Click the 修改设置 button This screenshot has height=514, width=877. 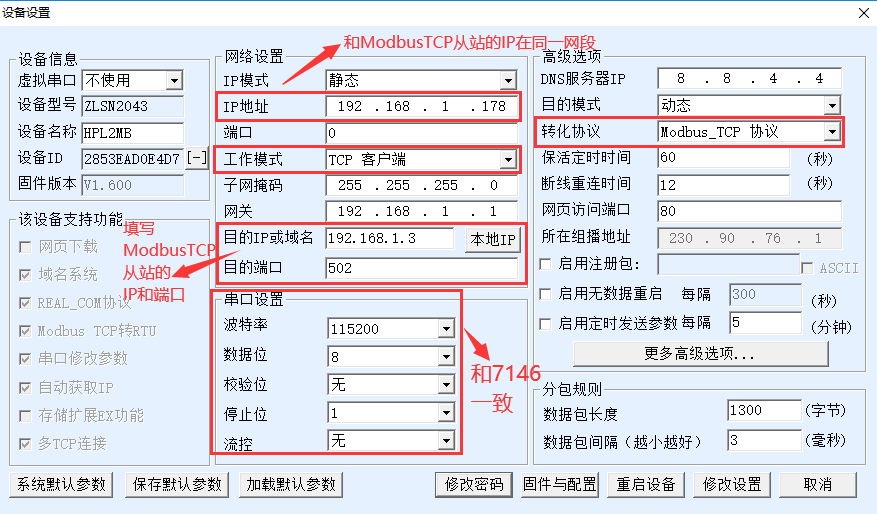[732, 484]
